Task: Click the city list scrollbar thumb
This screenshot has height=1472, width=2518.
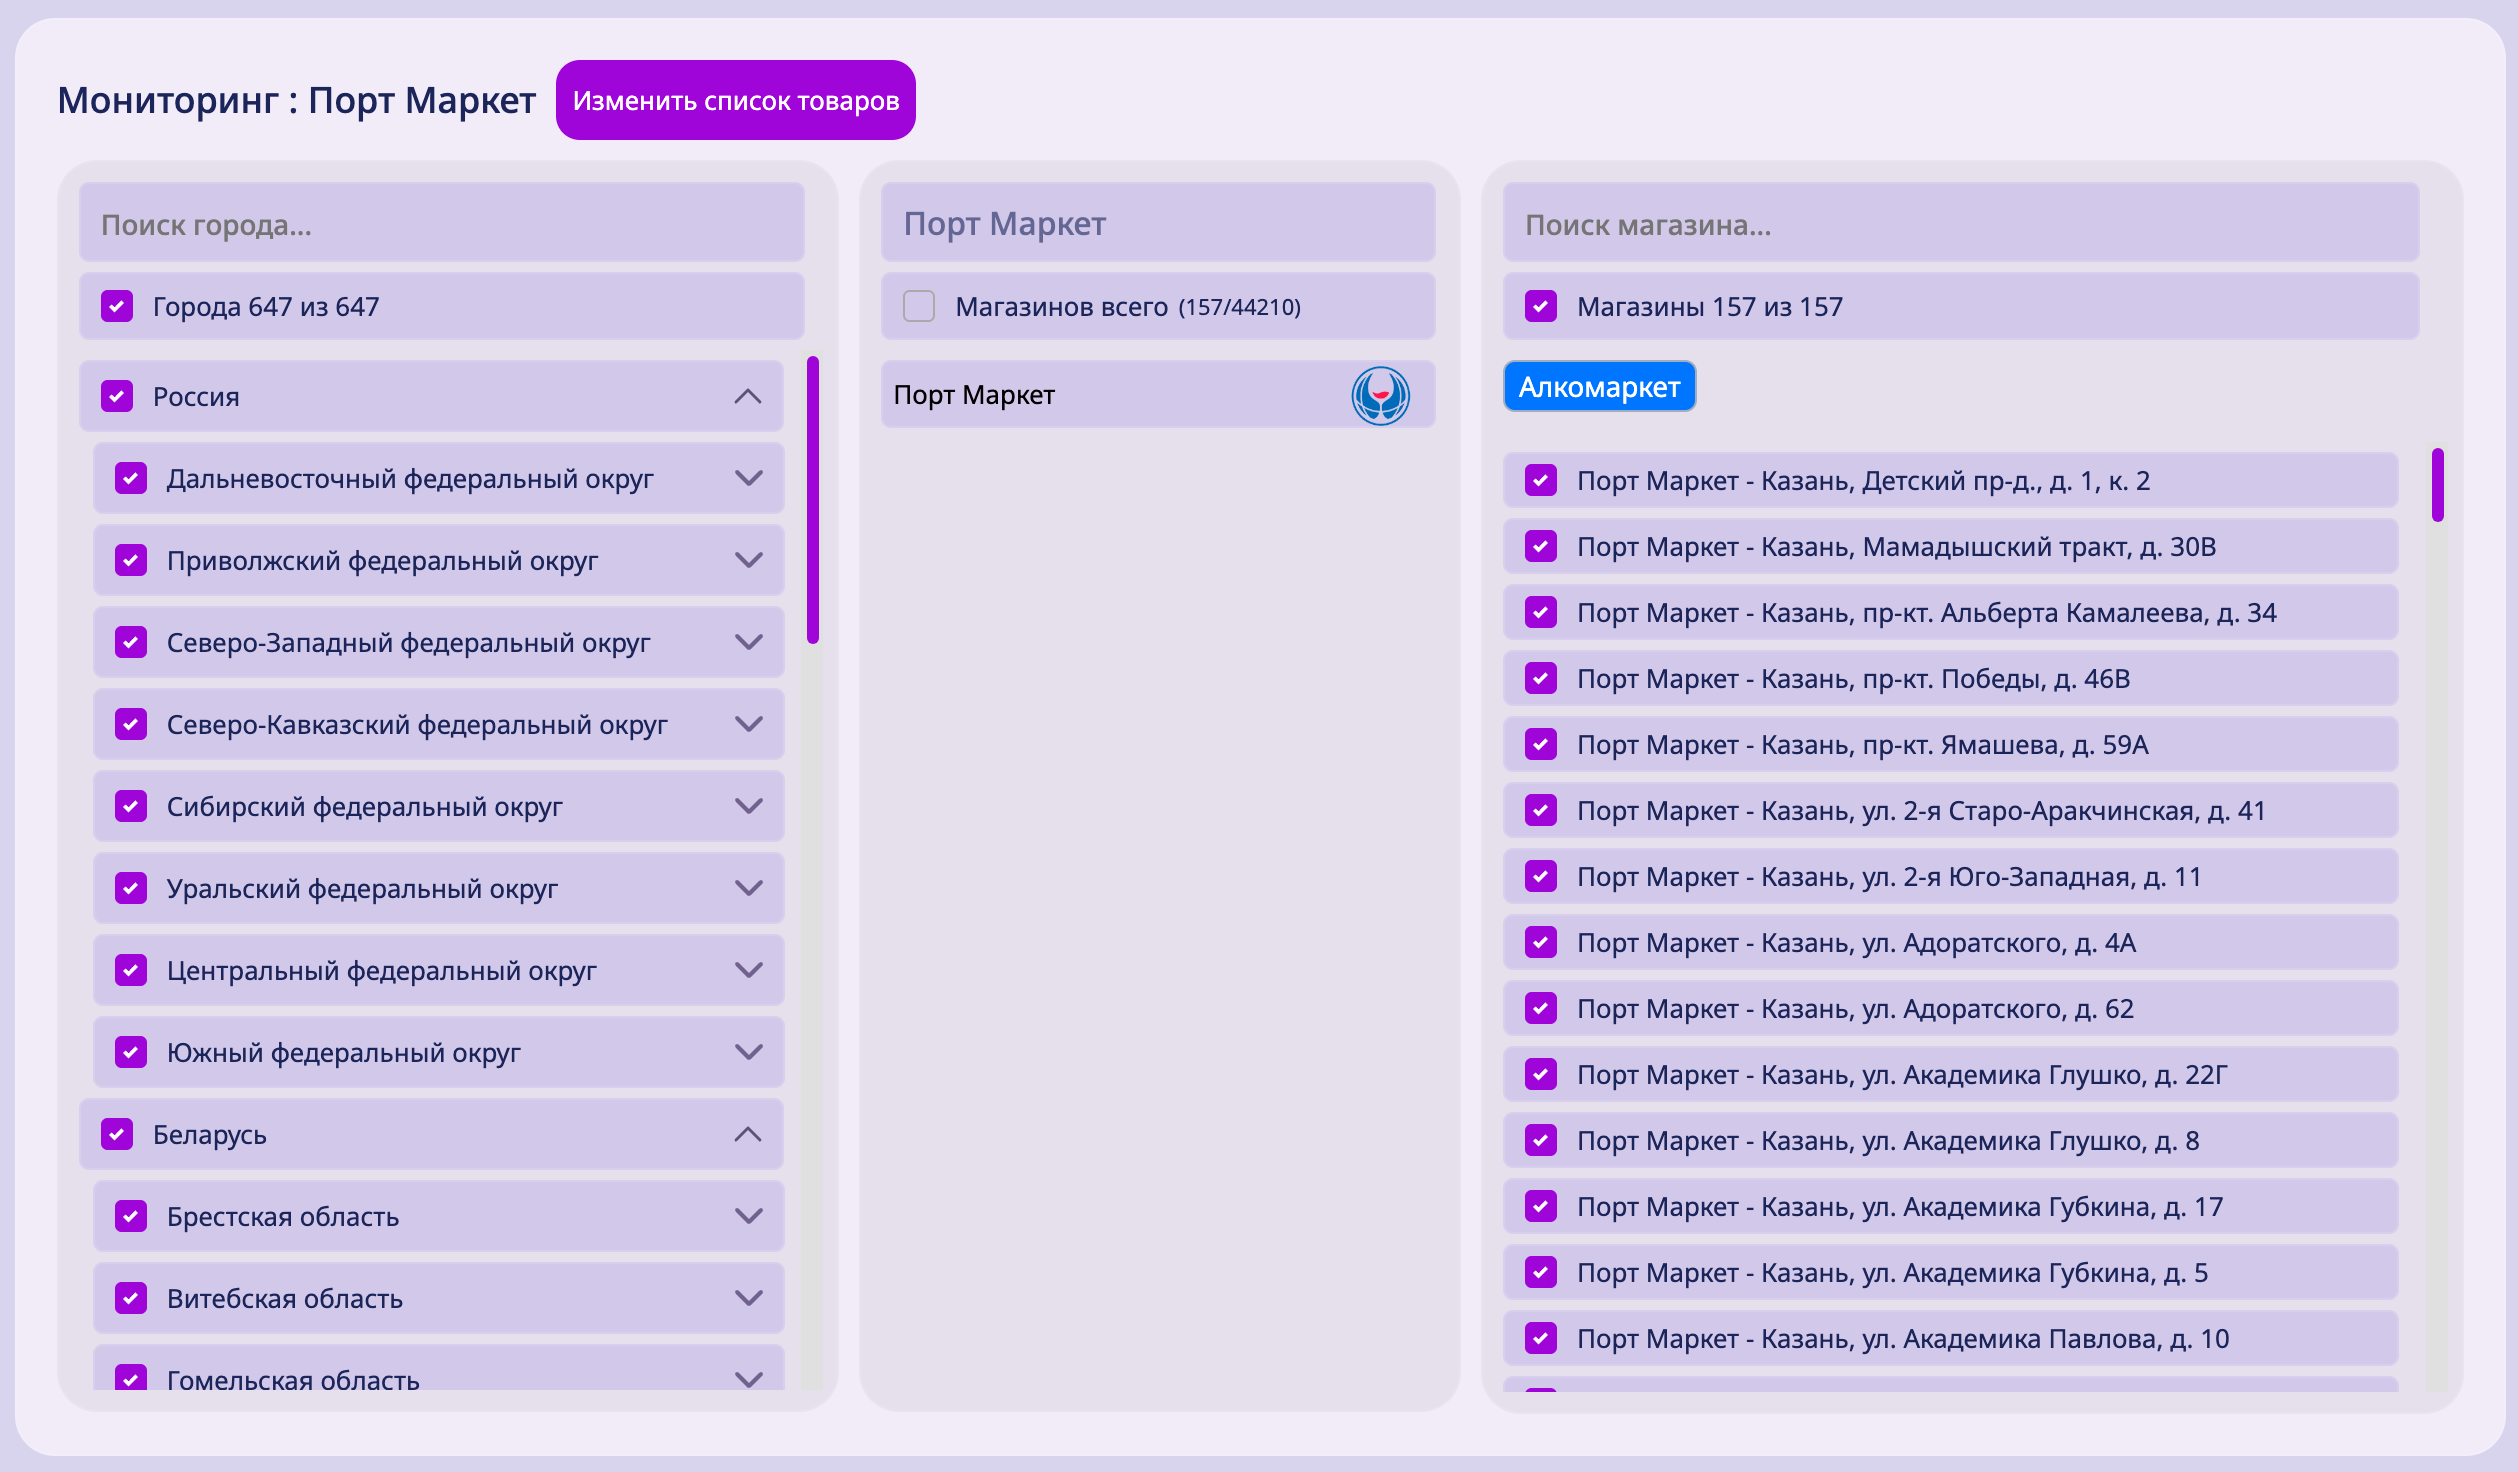Action: (x=813, y=500)
